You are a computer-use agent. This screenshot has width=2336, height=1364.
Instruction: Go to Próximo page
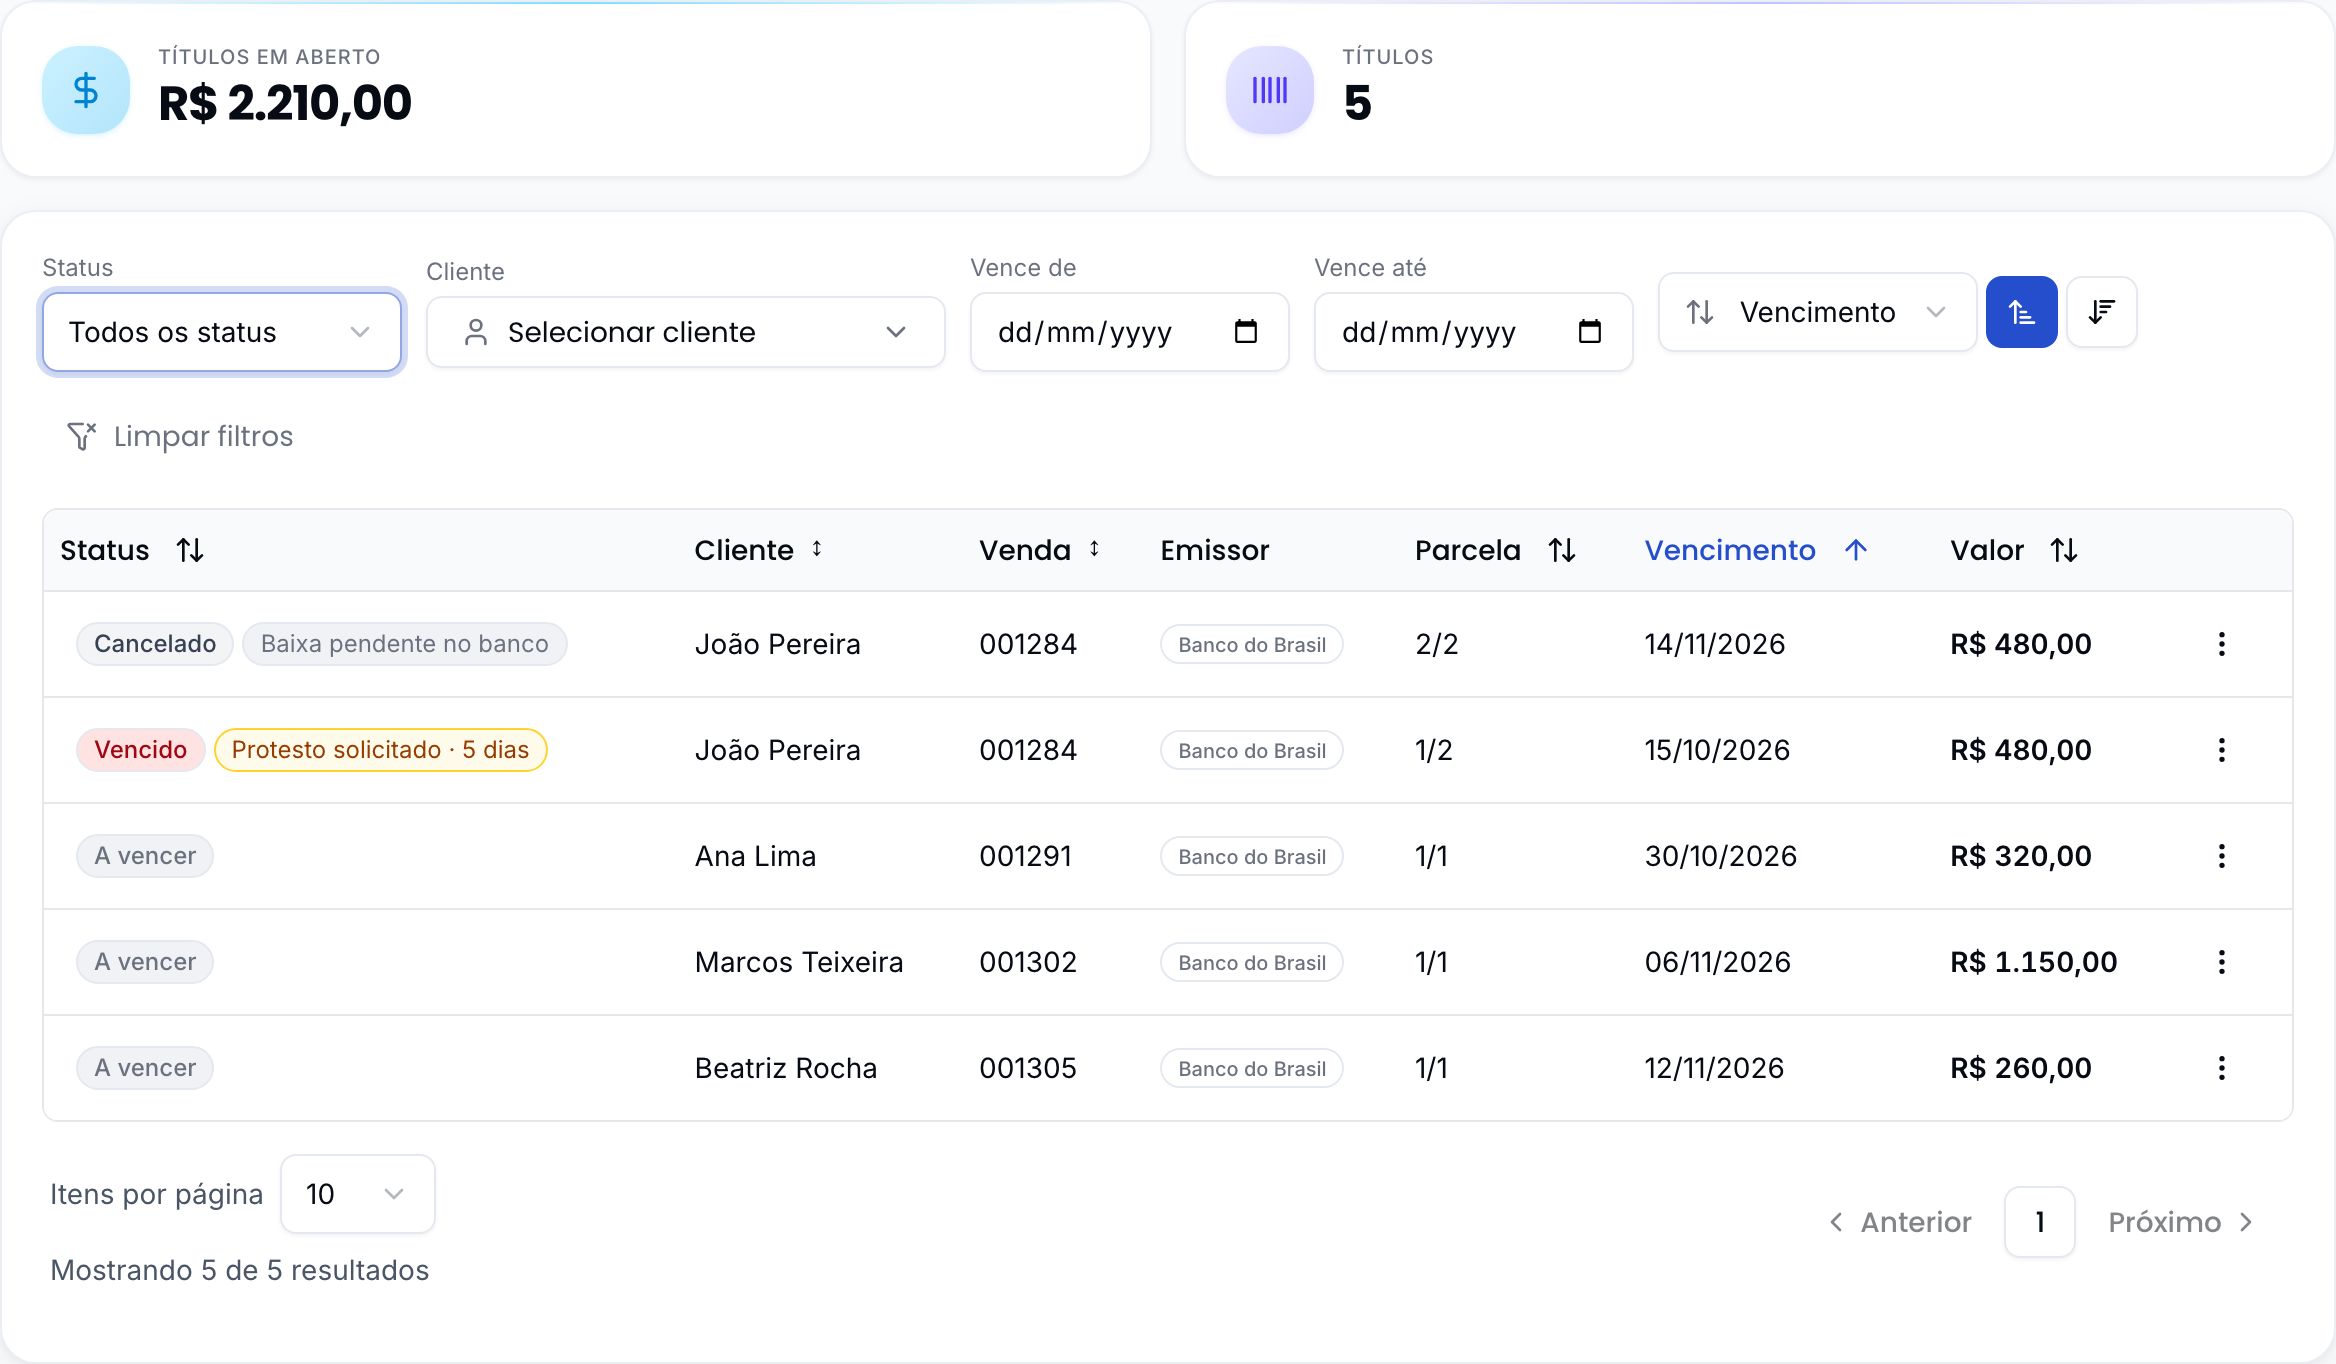coord(2180,1222)
